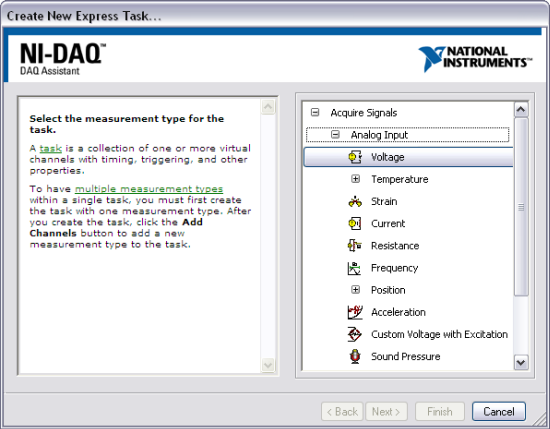Collapse the Acquire Signals tree node
This screenshot has height=429, width=550.
coord(315,113)
